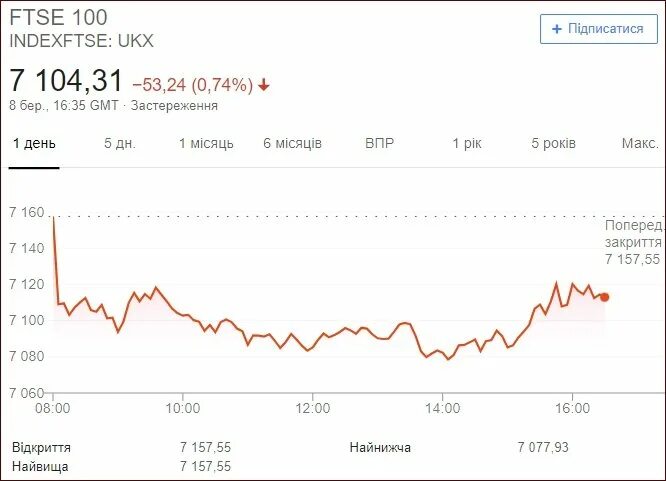Click the FTSE 100 title
The width and height of the screenshot is (666, 481).
point(59,18)
